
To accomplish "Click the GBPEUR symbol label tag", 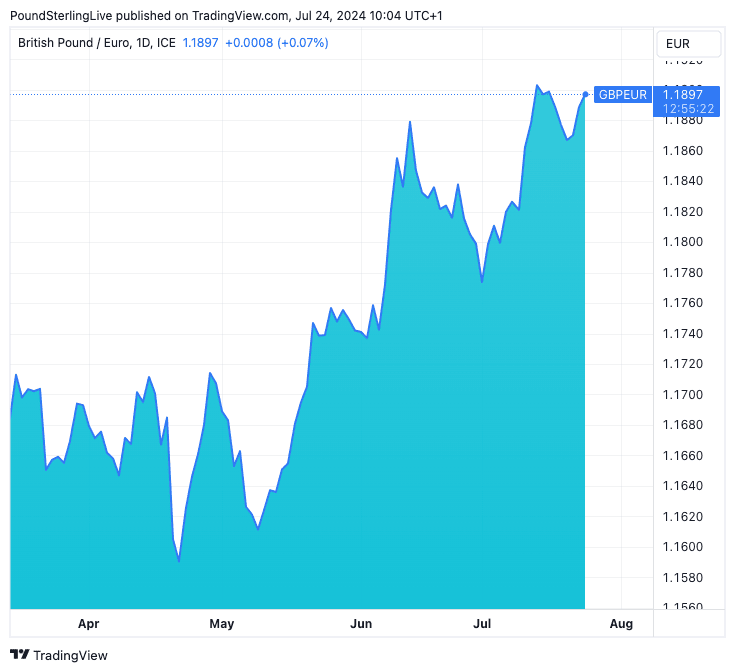I will pyautogui.click(x=622, y=95).
